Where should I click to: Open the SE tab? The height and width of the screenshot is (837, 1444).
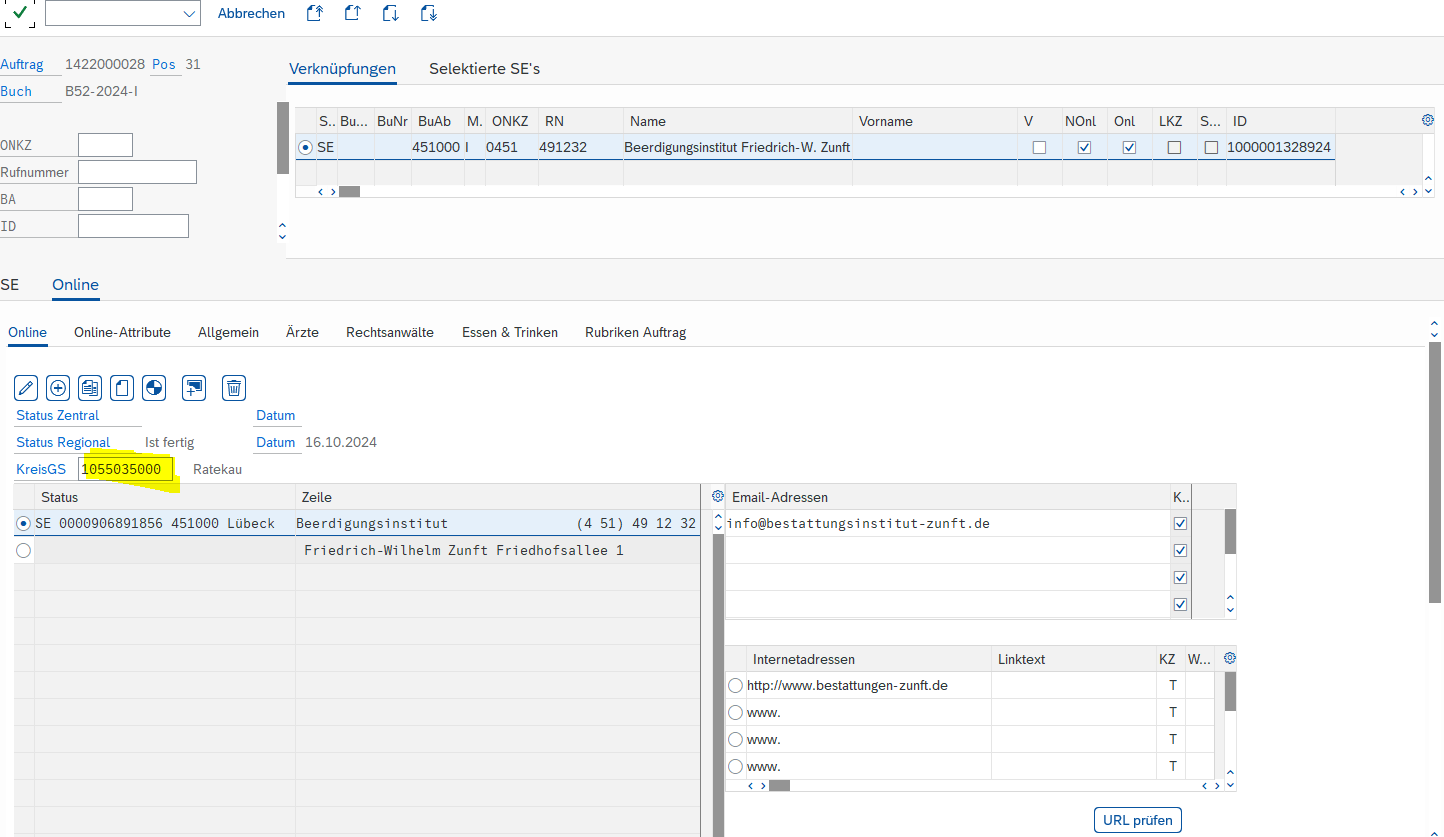(x=10, y=285)
